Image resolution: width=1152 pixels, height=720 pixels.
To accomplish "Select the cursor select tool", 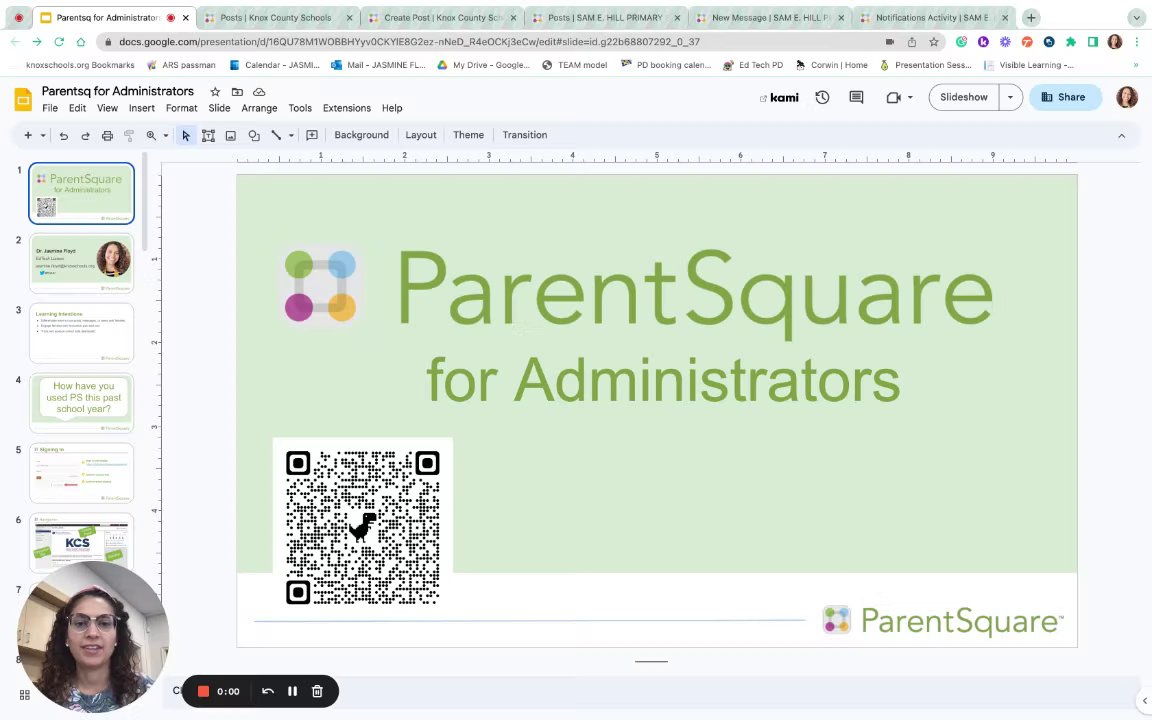I will tap(186, 135).
